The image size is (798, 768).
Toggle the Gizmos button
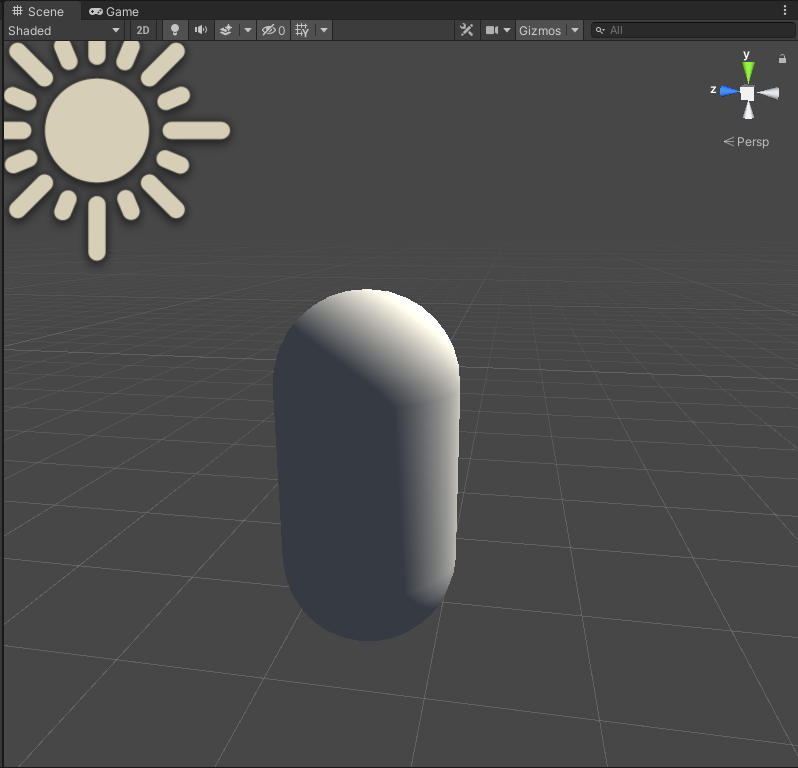540,31
